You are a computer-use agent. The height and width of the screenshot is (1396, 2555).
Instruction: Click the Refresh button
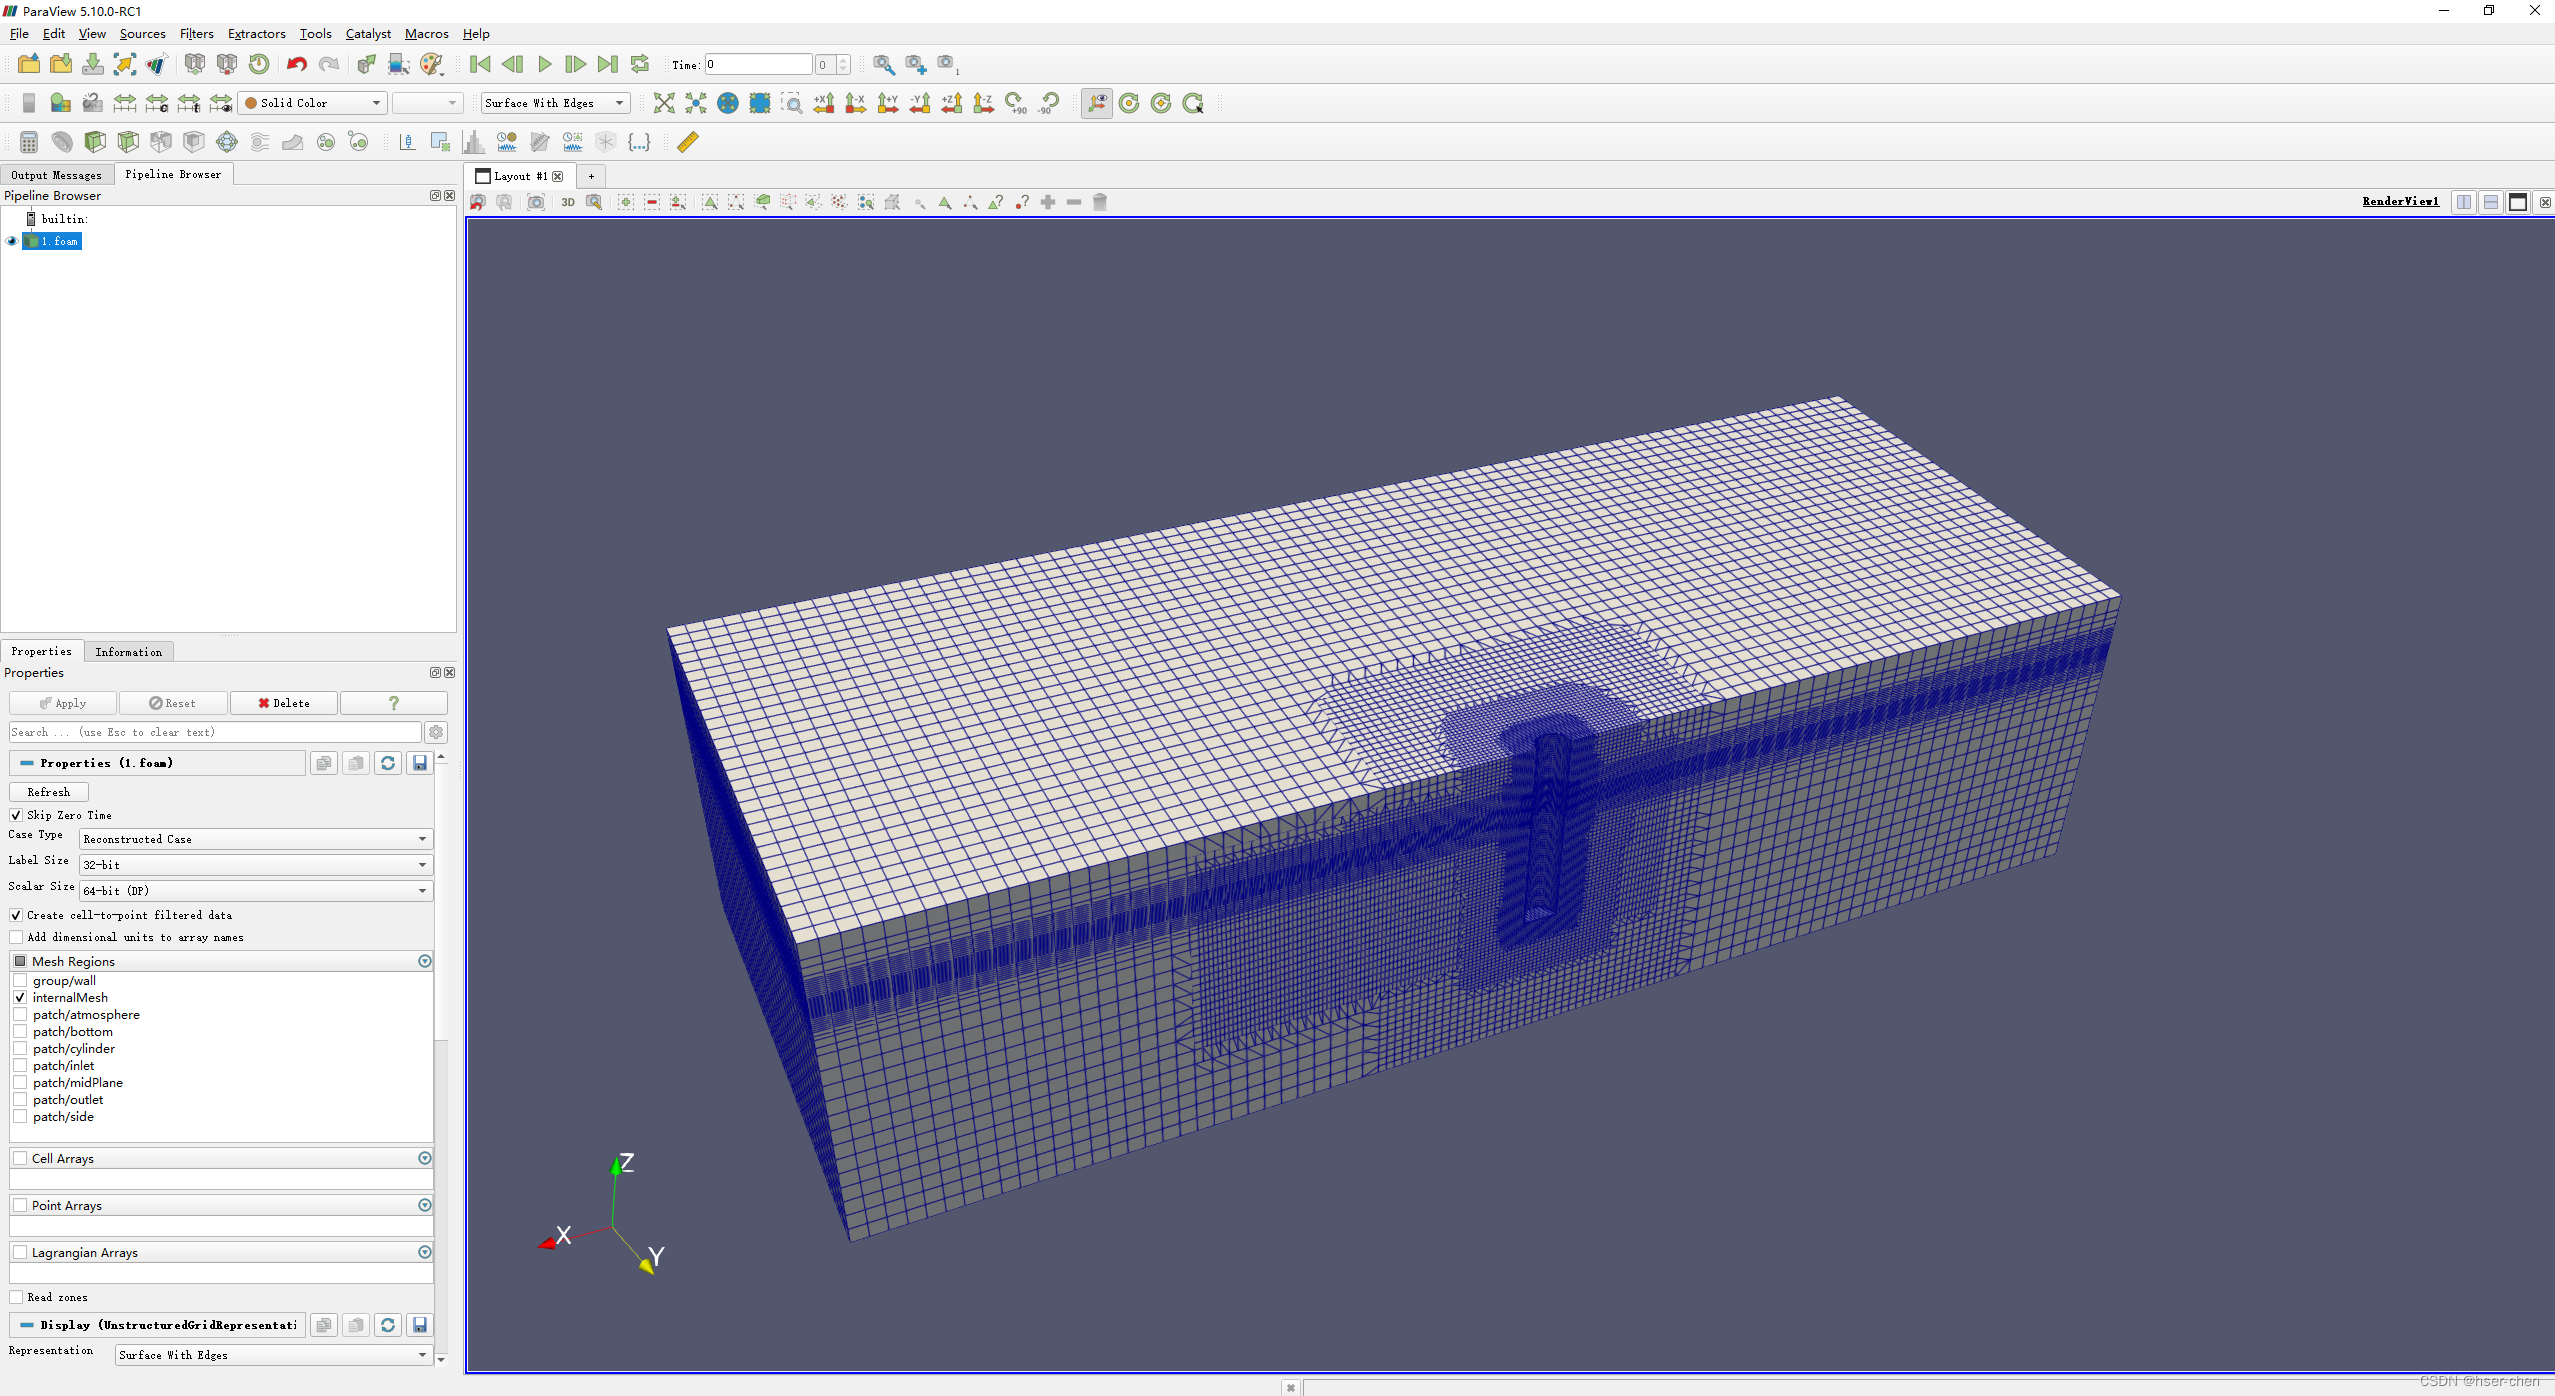48,792
